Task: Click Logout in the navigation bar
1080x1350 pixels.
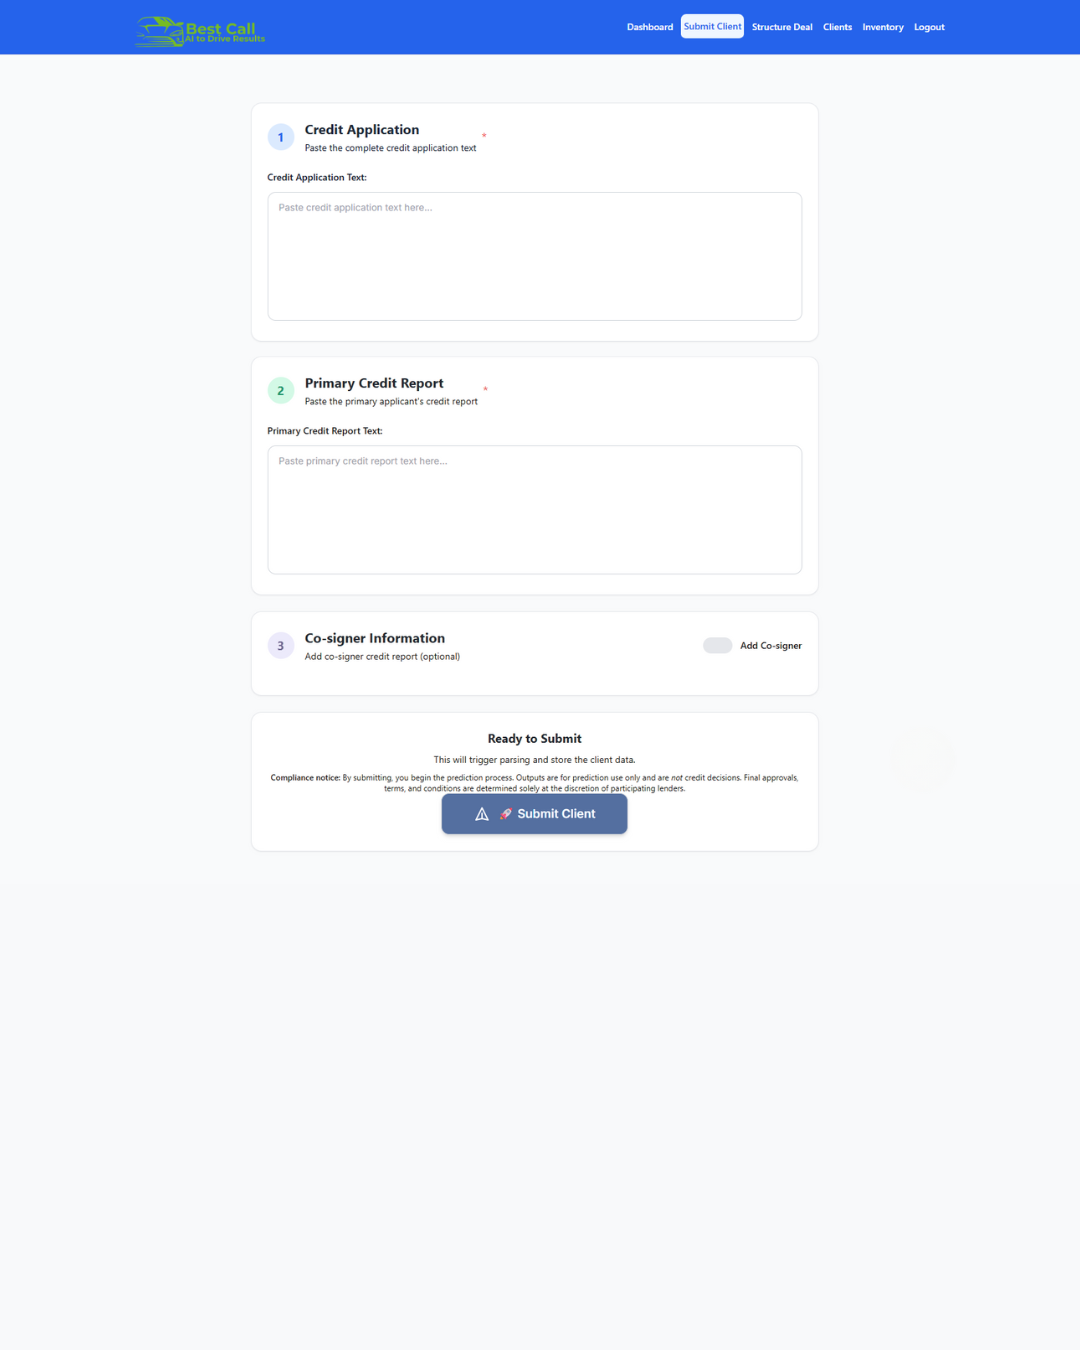Action: tap(929, 27)
